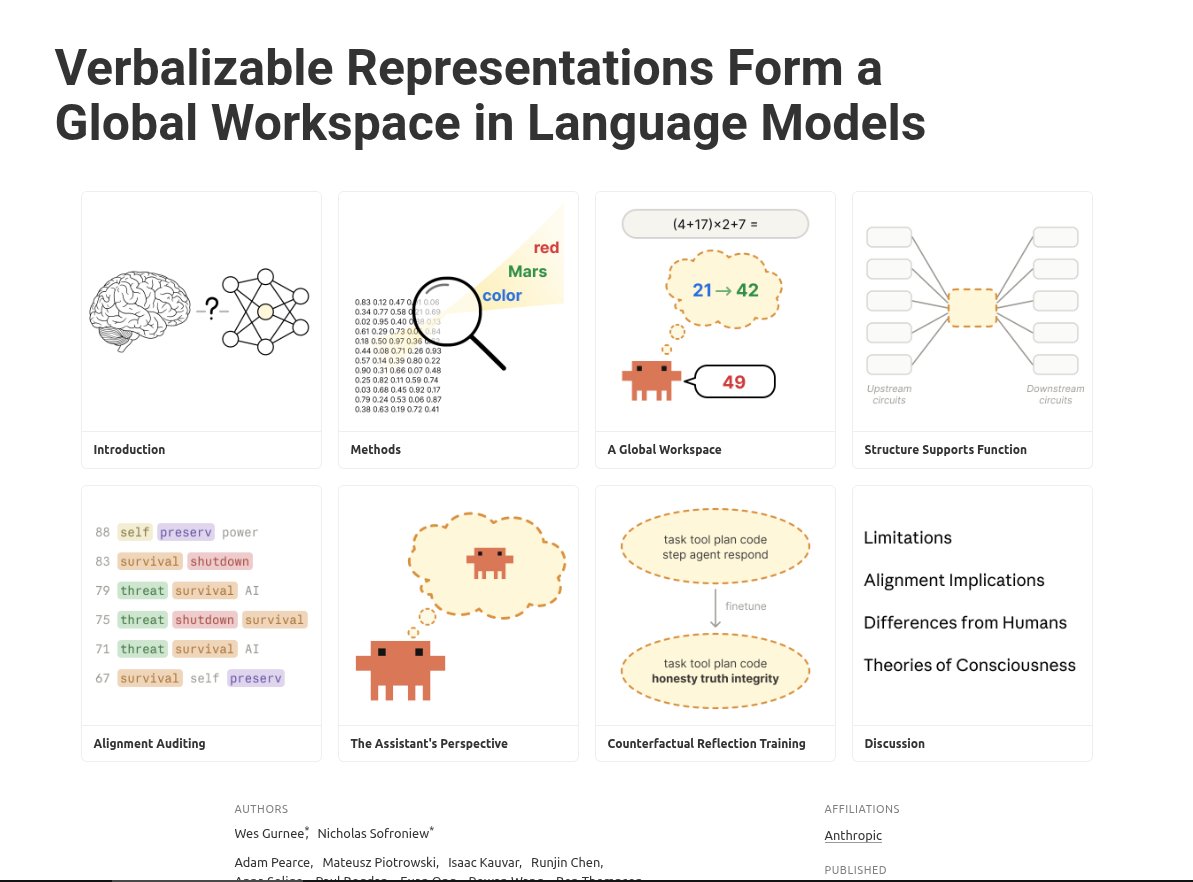Screen dimensions: 1193x882
Task: Click the orange creature beside the 49 bubble
Action: (x=651, y=381)
